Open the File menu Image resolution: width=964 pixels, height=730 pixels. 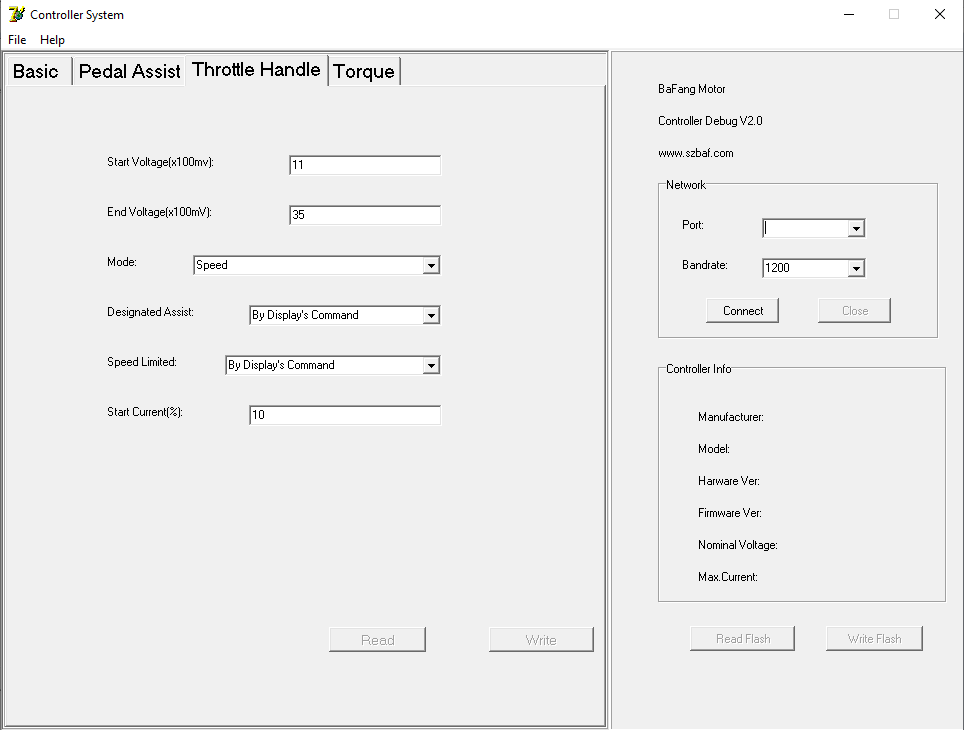click(x=17, y=40)
